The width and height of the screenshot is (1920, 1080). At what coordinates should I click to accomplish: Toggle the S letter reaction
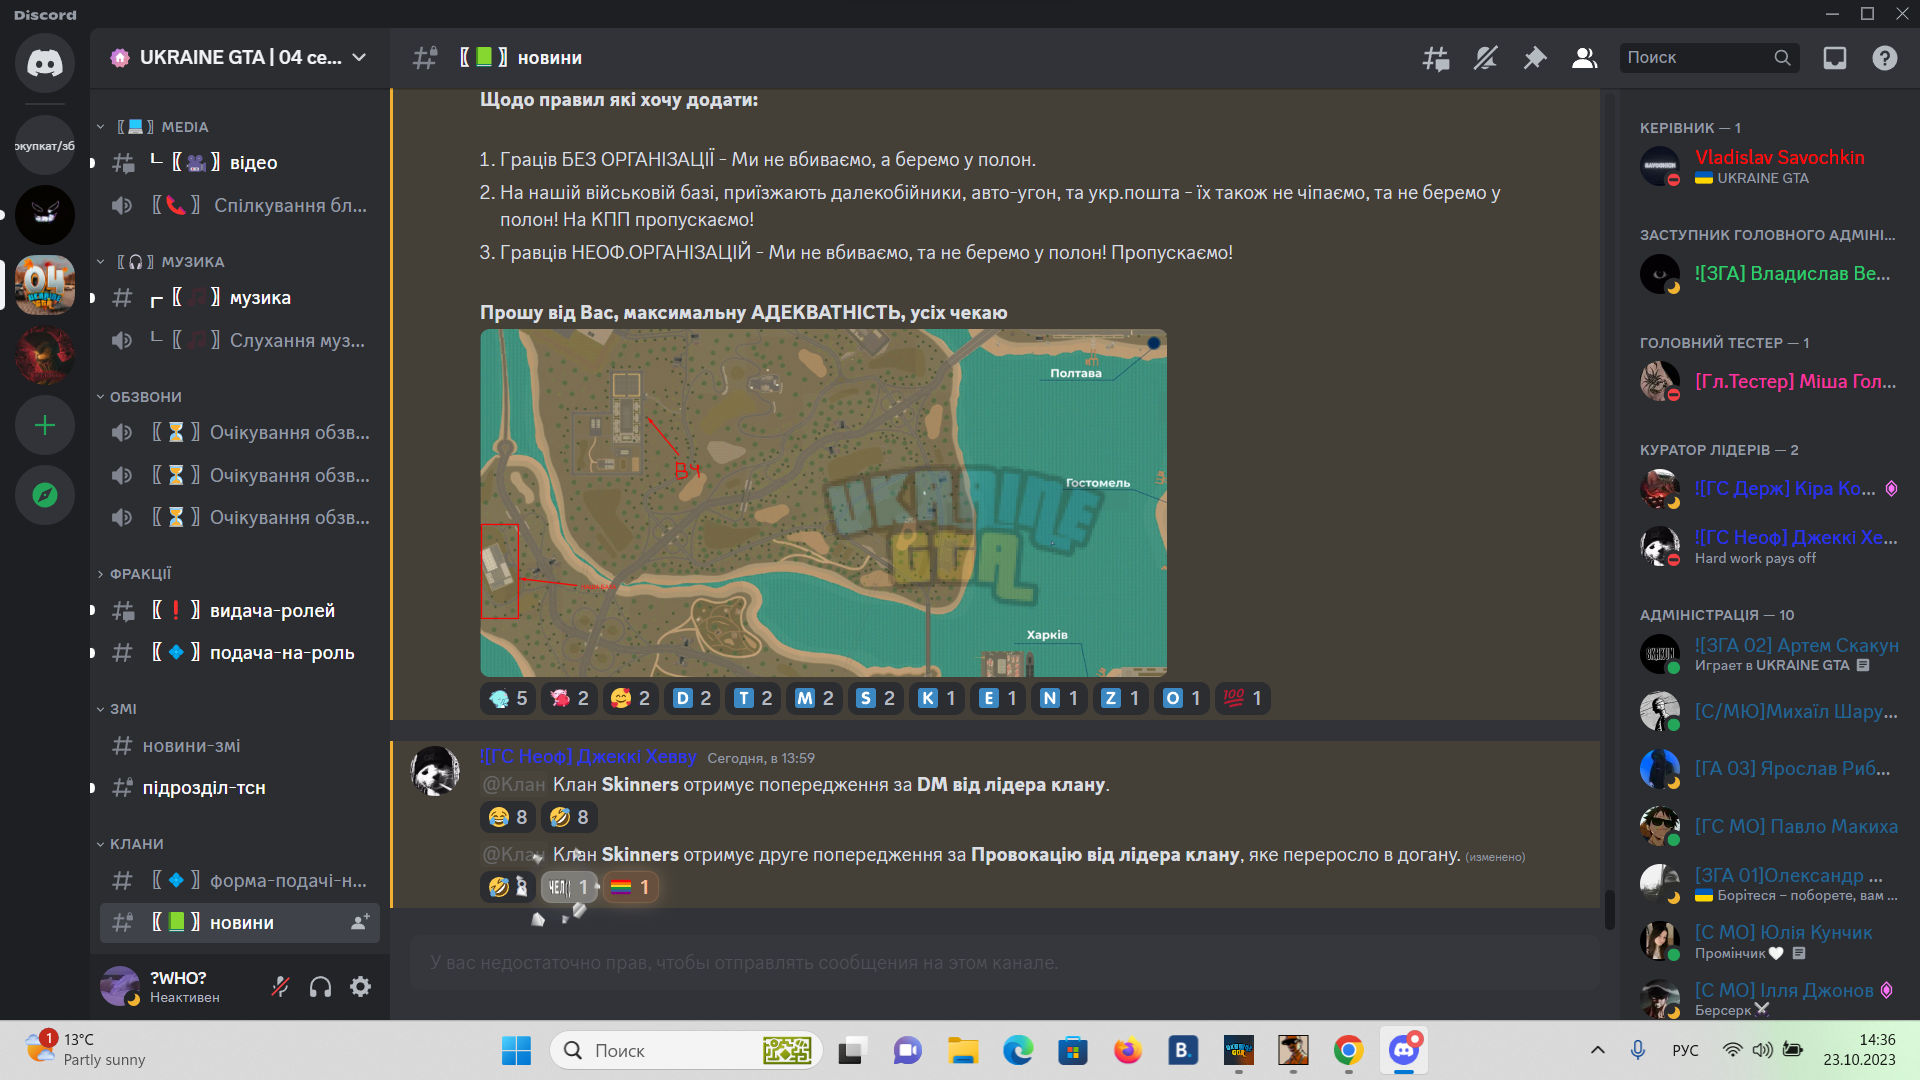(x=876, y=698)
